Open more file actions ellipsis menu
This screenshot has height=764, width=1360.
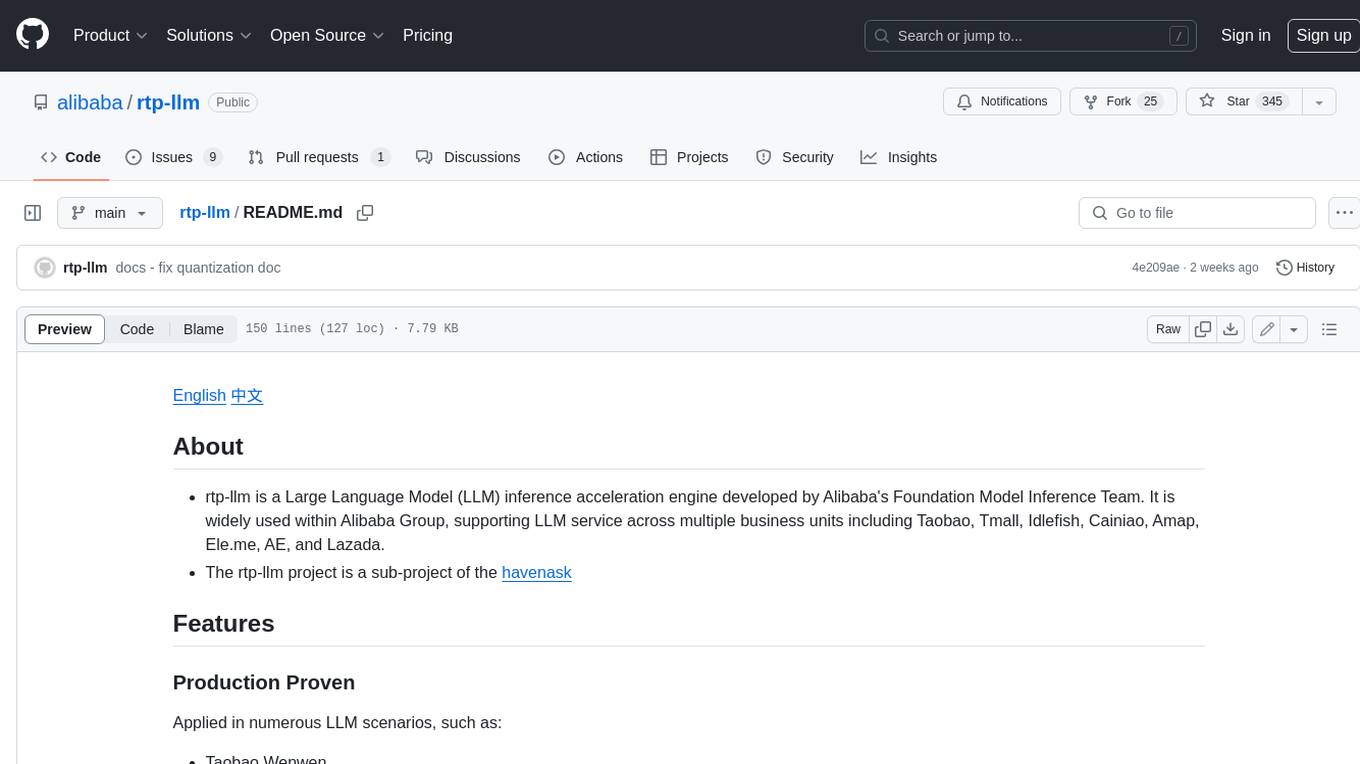pyautogui.click(x=1344, y=213)
